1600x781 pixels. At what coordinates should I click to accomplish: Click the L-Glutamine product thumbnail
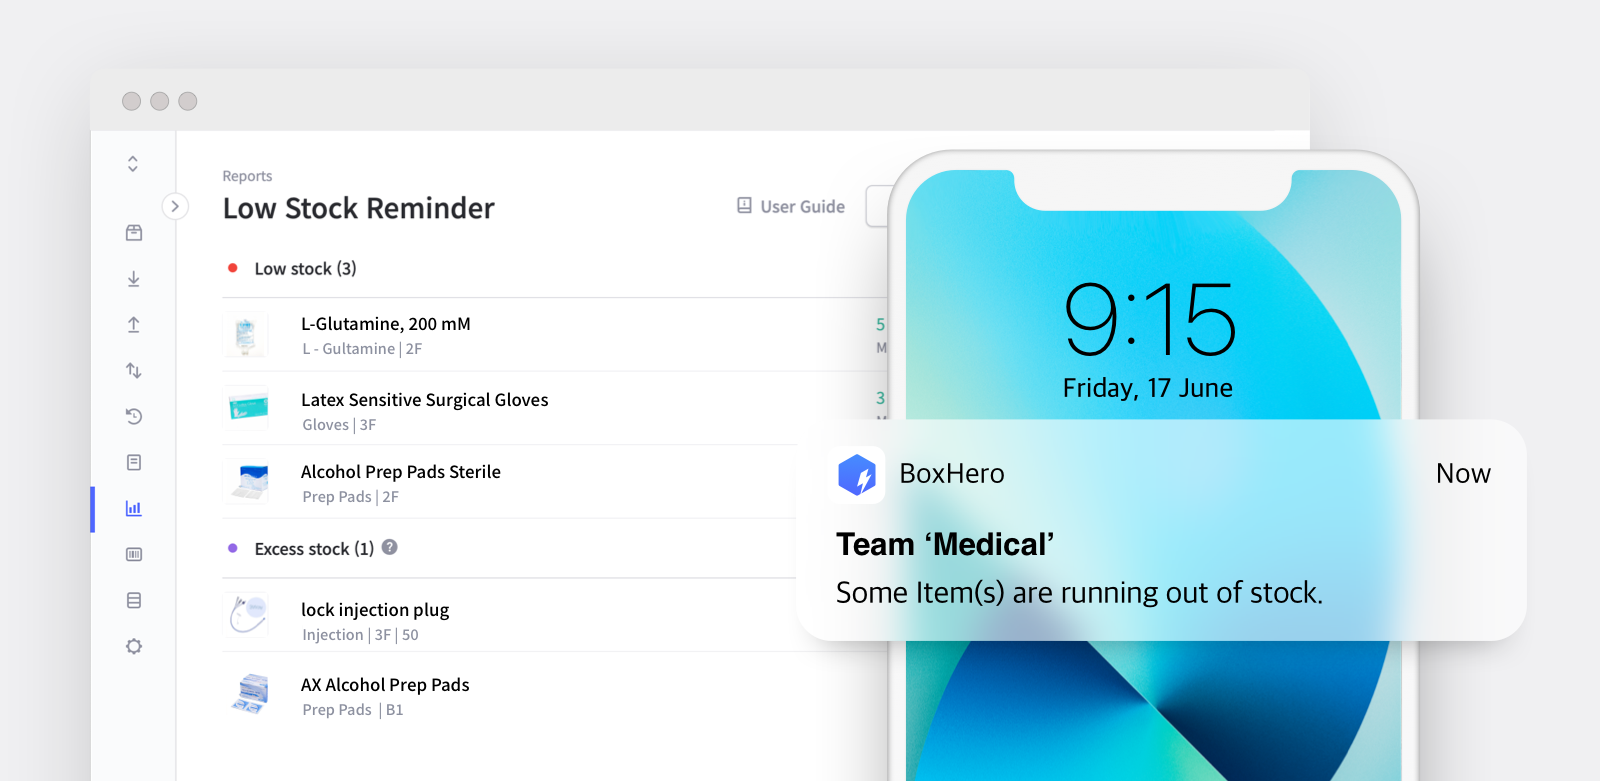coord(246,335)
